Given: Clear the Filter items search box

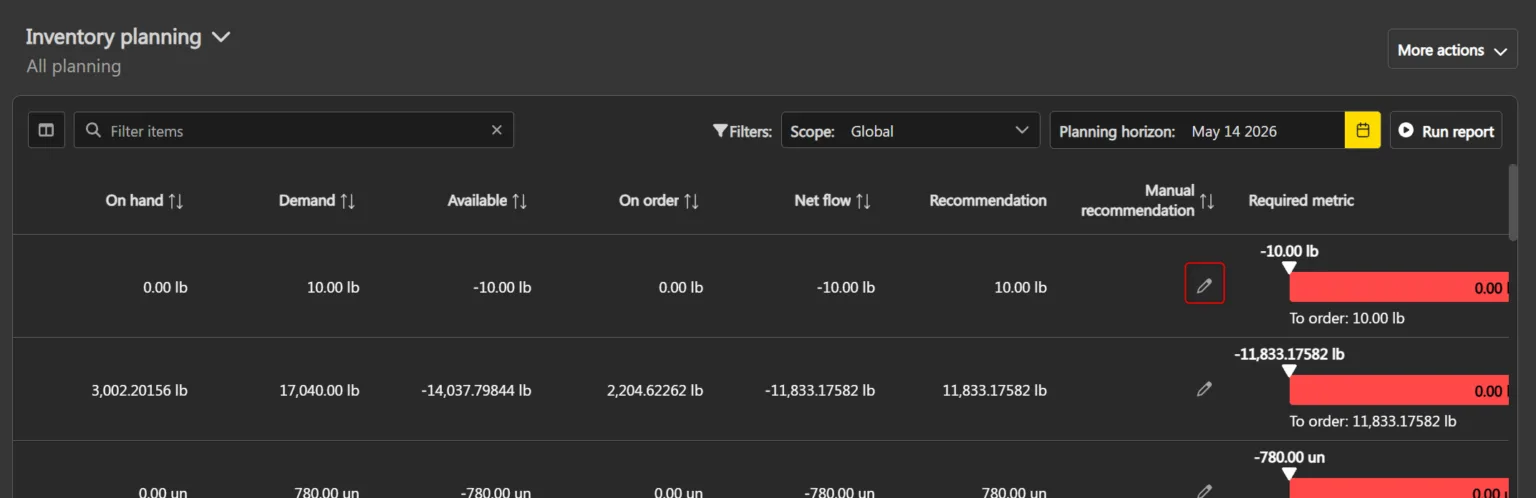Looking at the screenshot, I should pos(497,130).
